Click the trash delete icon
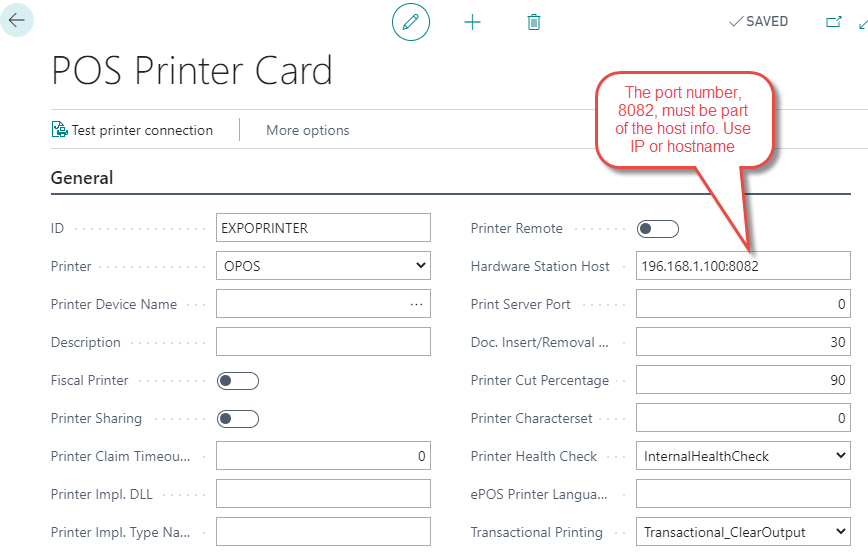 click(x=534, y=23)
